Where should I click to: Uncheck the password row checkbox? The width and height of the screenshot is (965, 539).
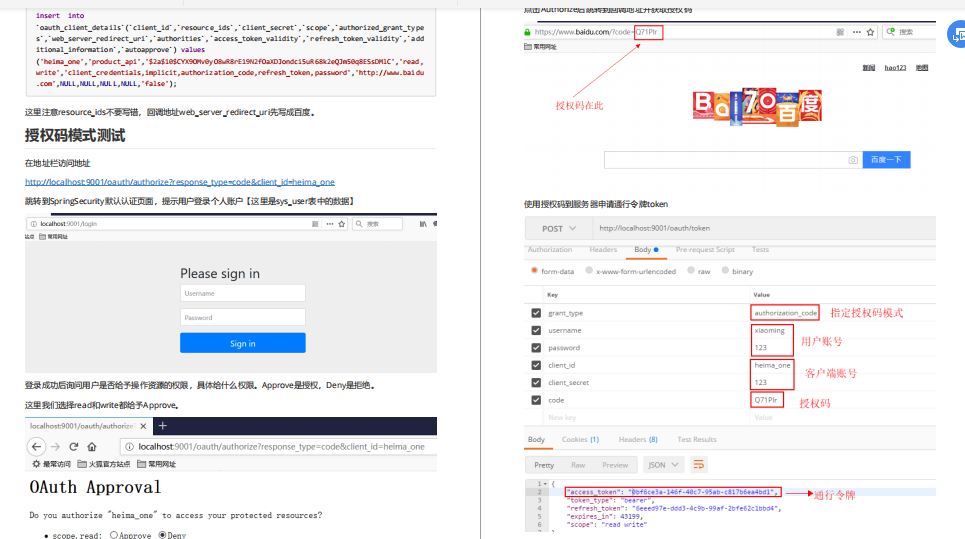[x=536, y=348]
